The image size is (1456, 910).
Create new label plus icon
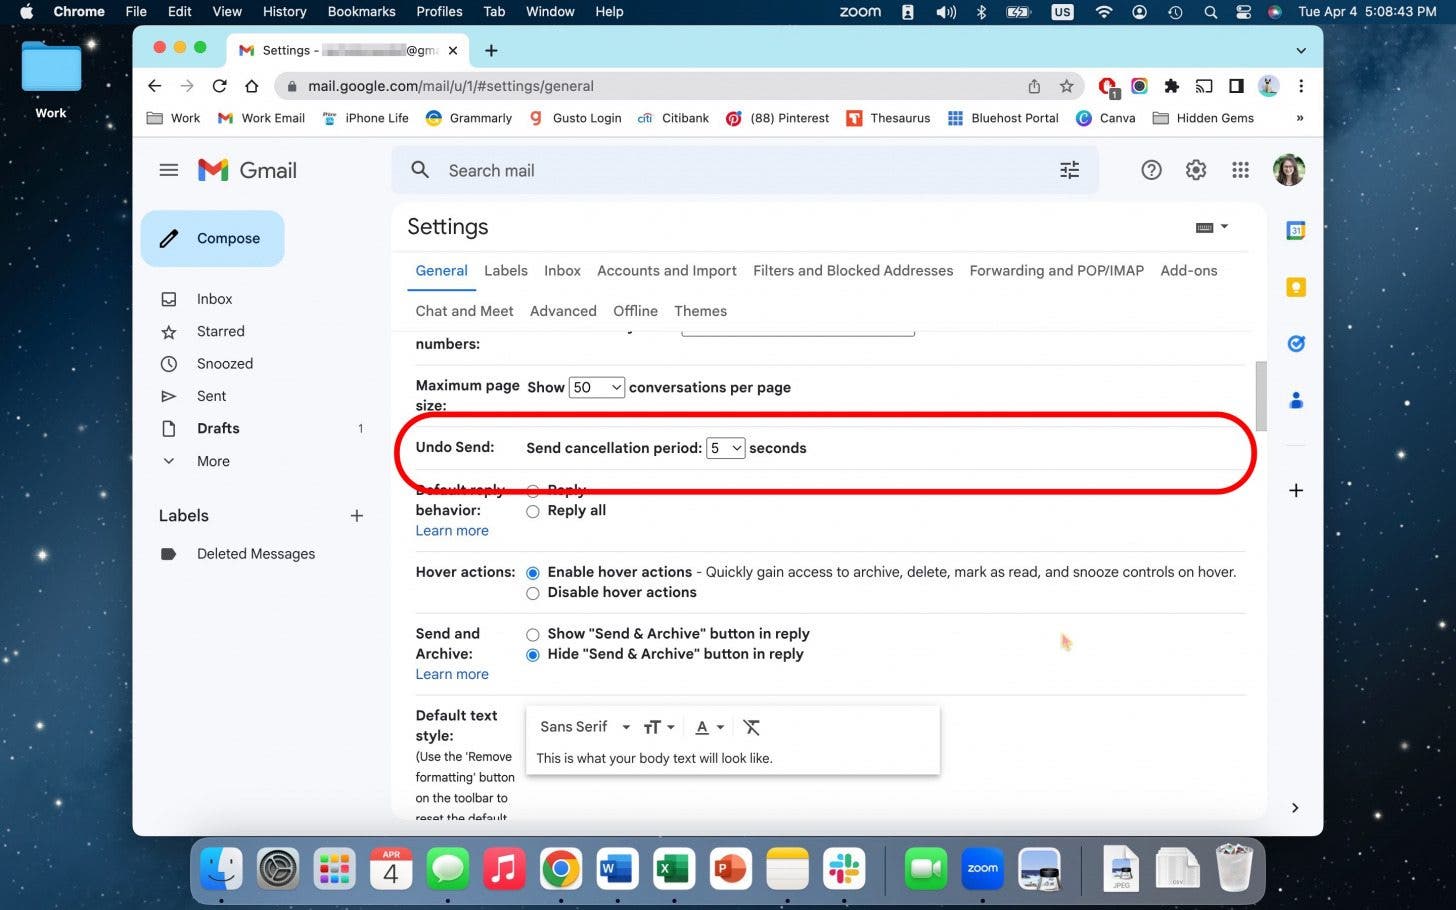coord(357,516)
